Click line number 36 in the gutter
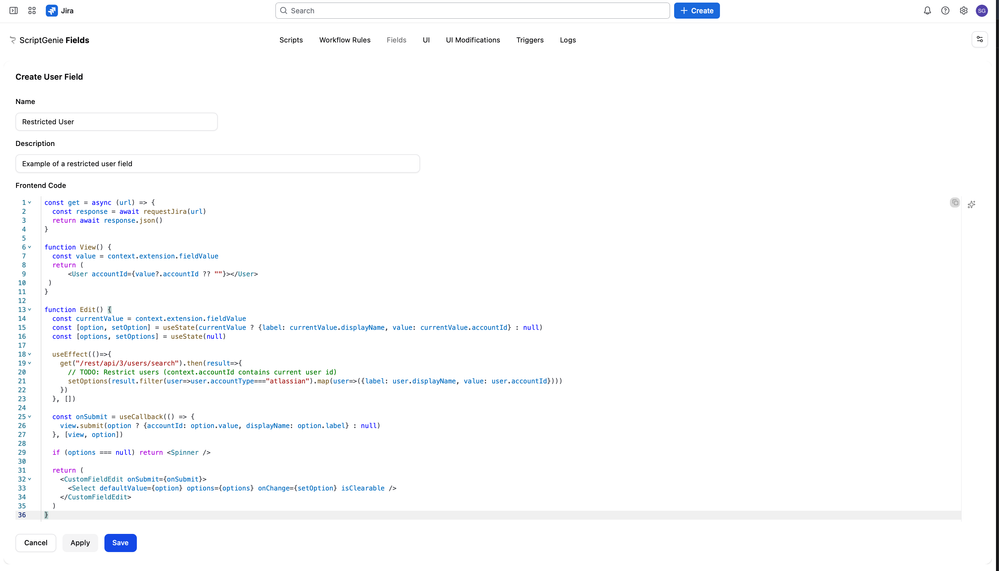This screenshot has height=571, width=999. pyautogui.click(x=22, y=515)
